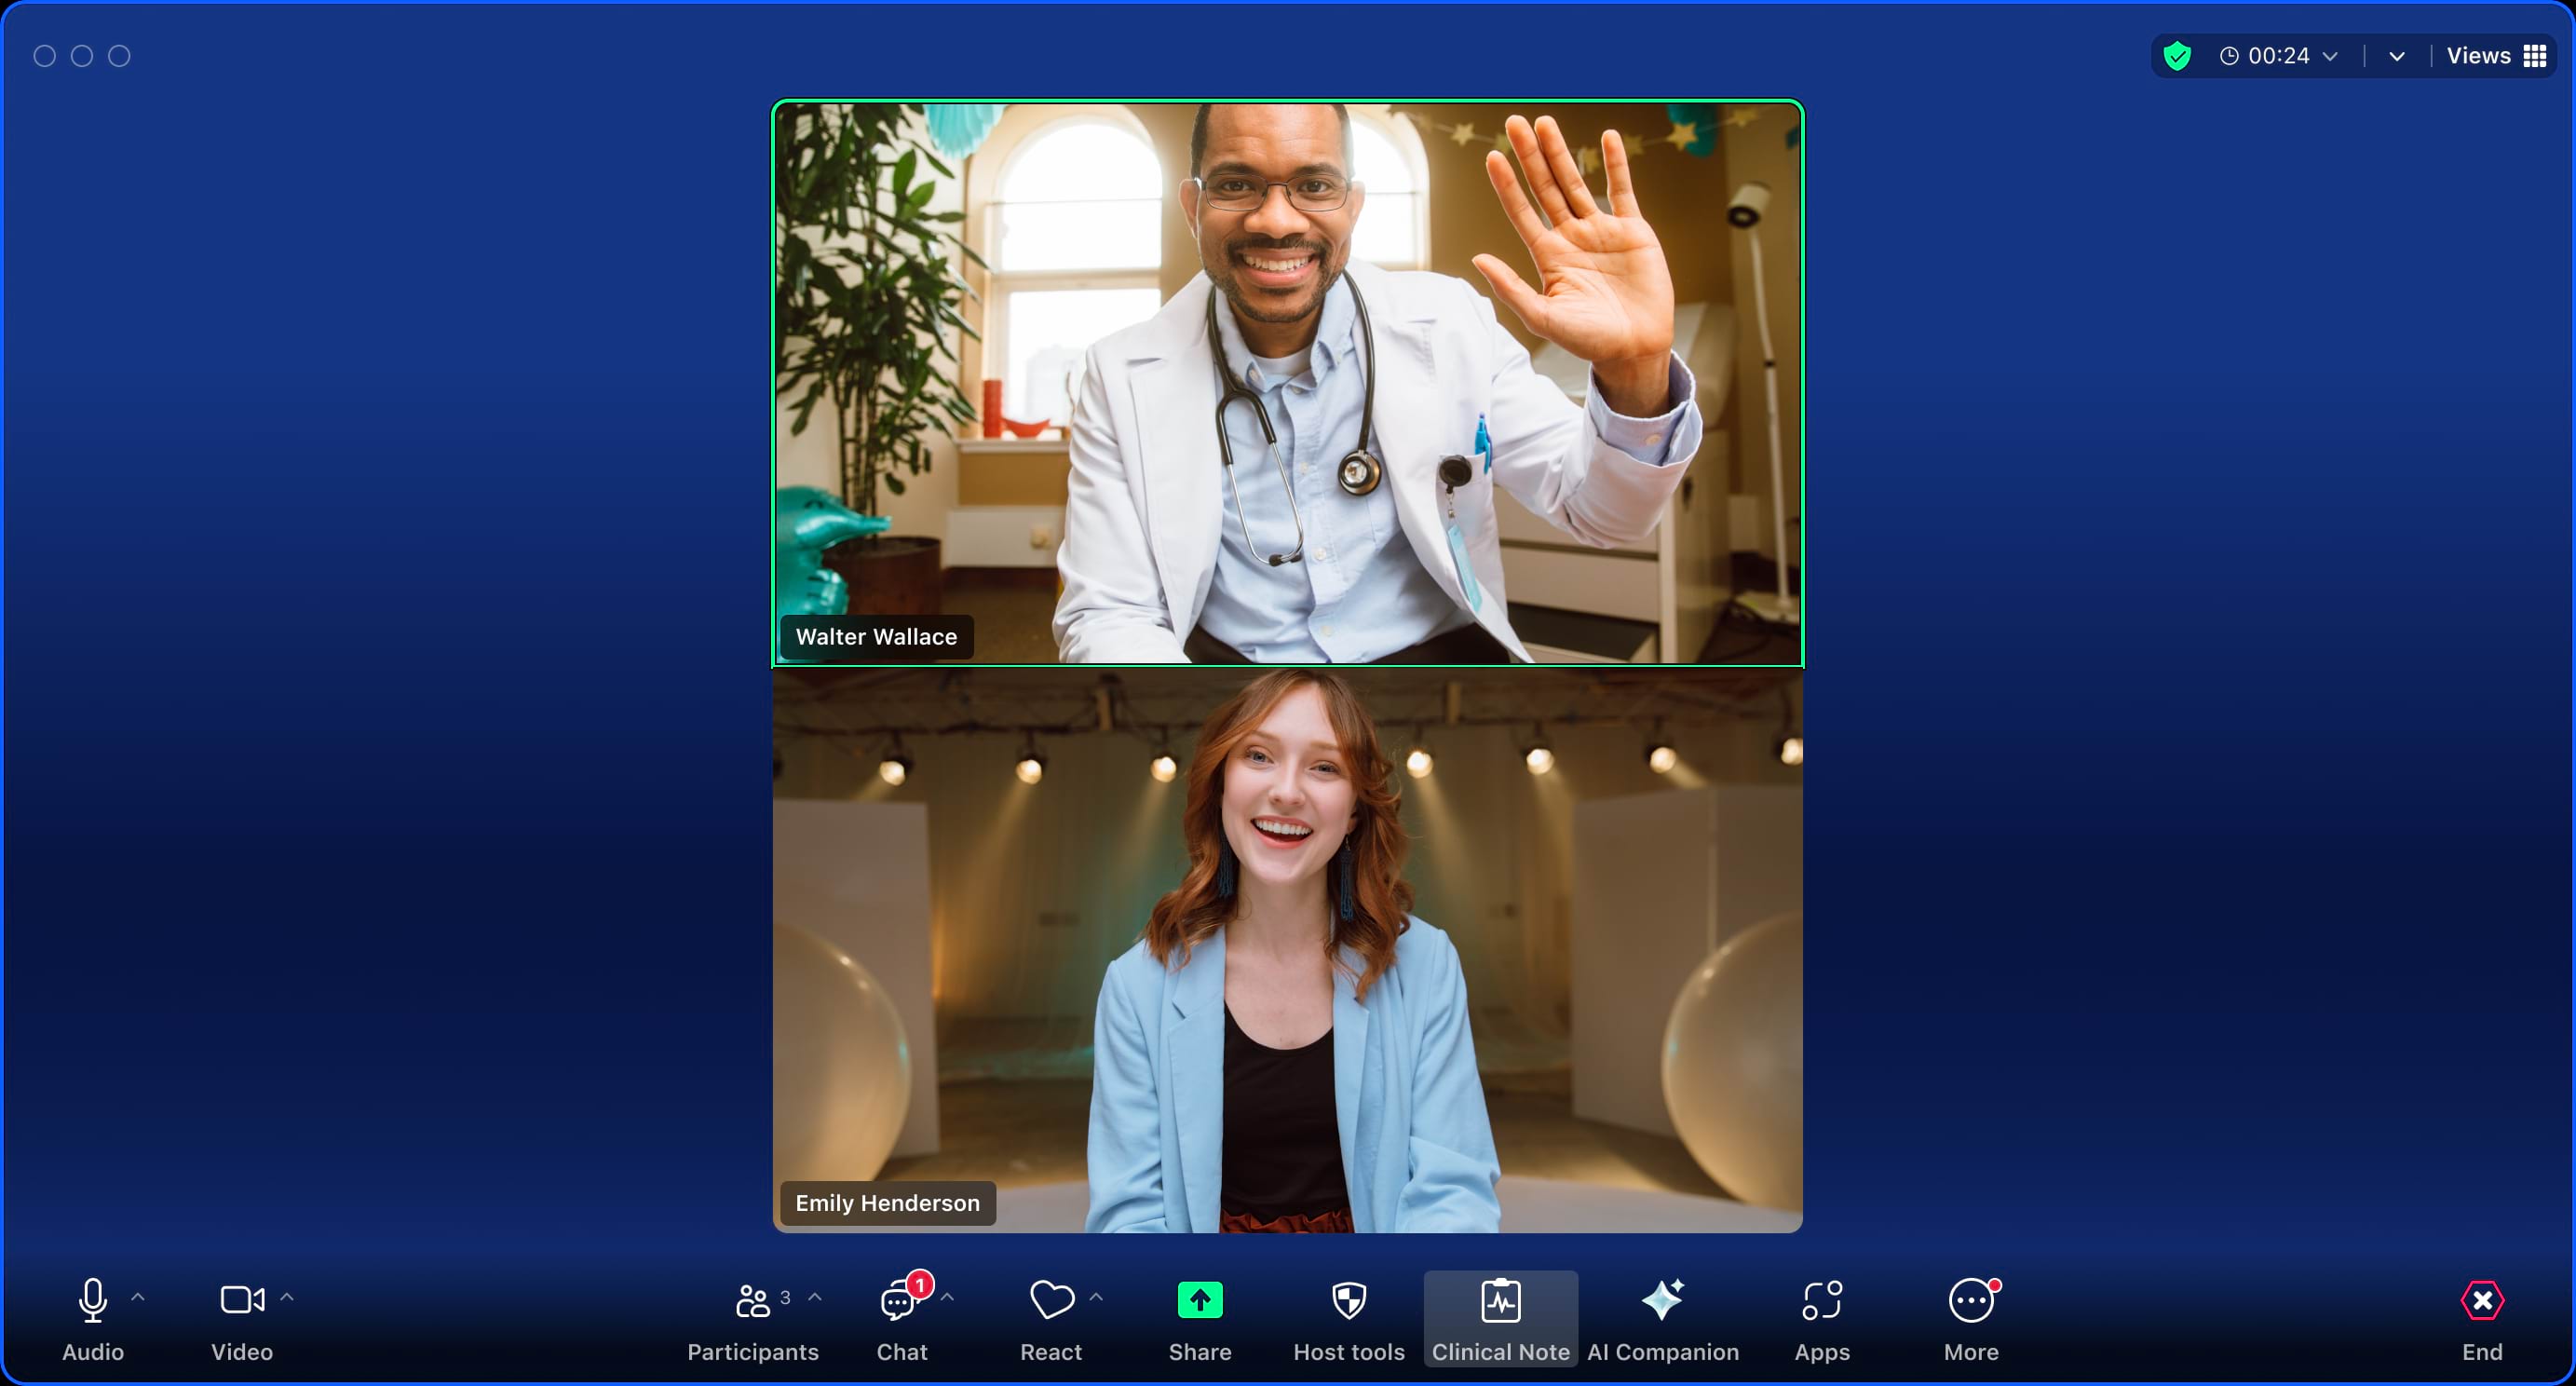Image resolution: width=2576 pixels, height=1386 pixels.
Task: Open the Clinical Note tool
Action: click(x=1500, y=1300)
